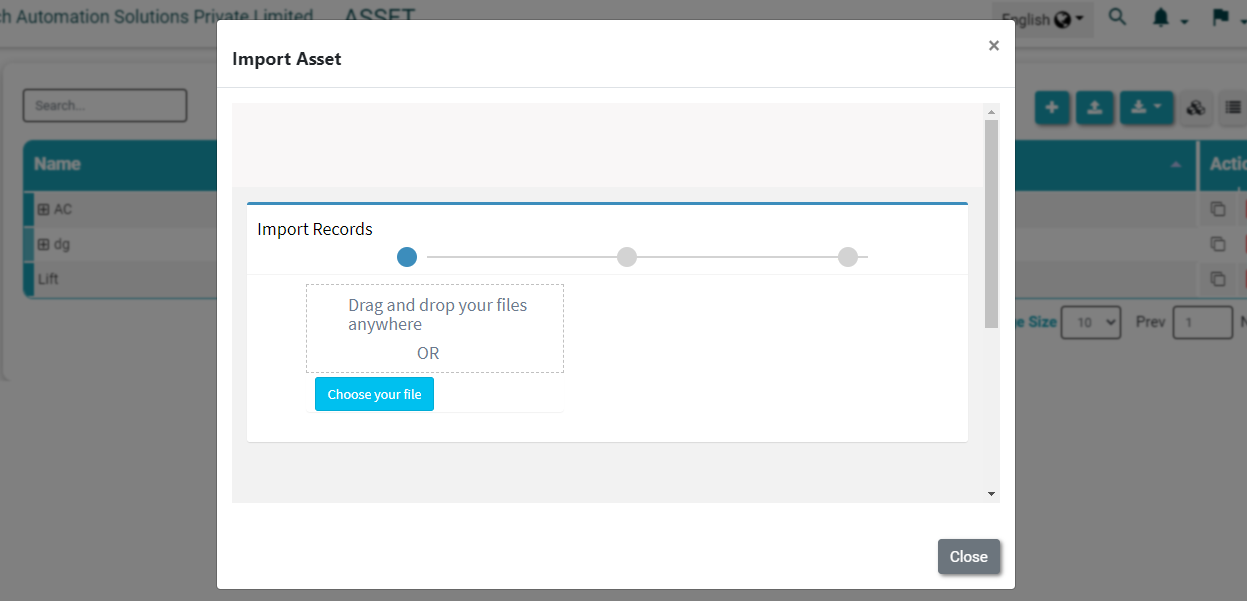Image resolution: width=1248 pixels, height=602 pixels.
Task: Click the Close button in dialog footer
Action: click(968, 557)
